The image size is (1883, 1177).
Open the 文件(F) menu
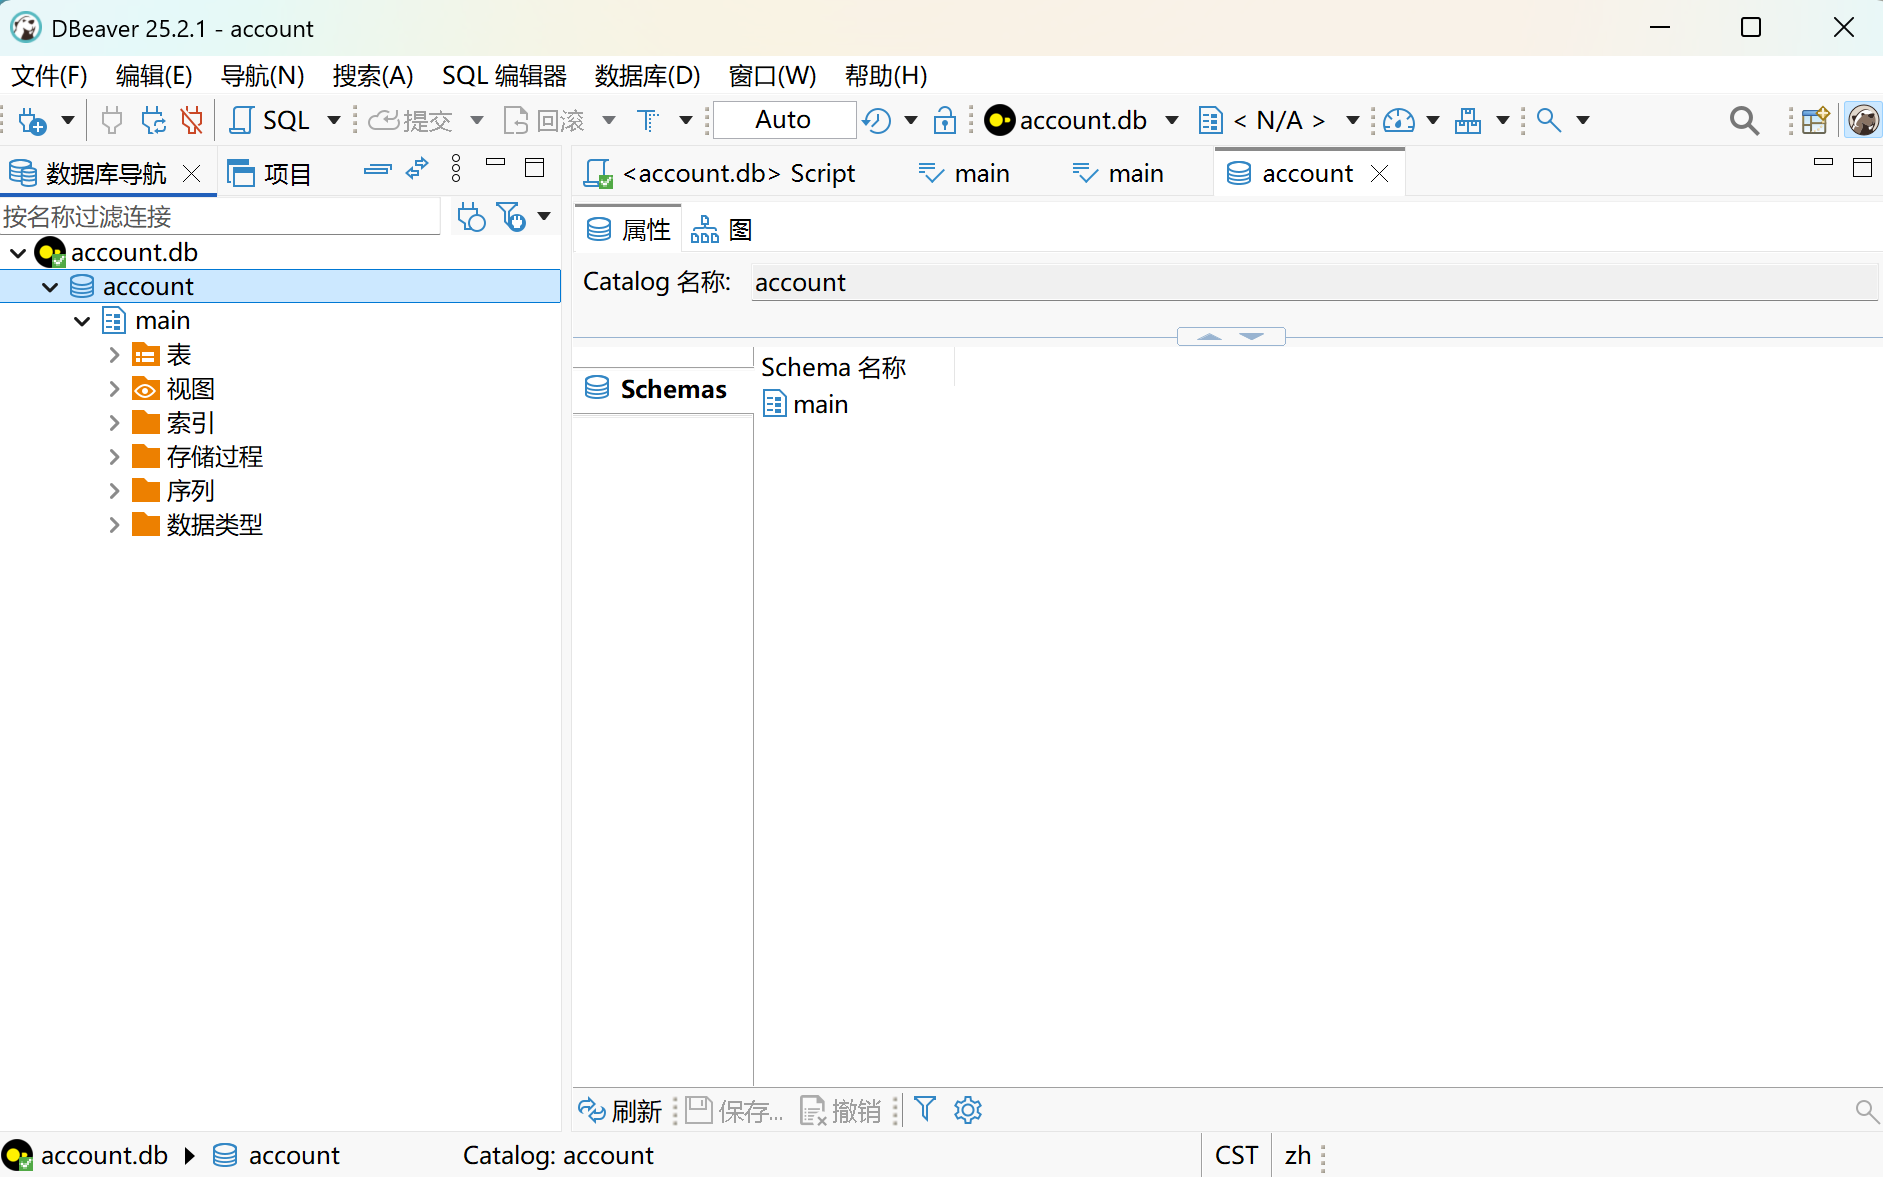click(x=49, y=76)
